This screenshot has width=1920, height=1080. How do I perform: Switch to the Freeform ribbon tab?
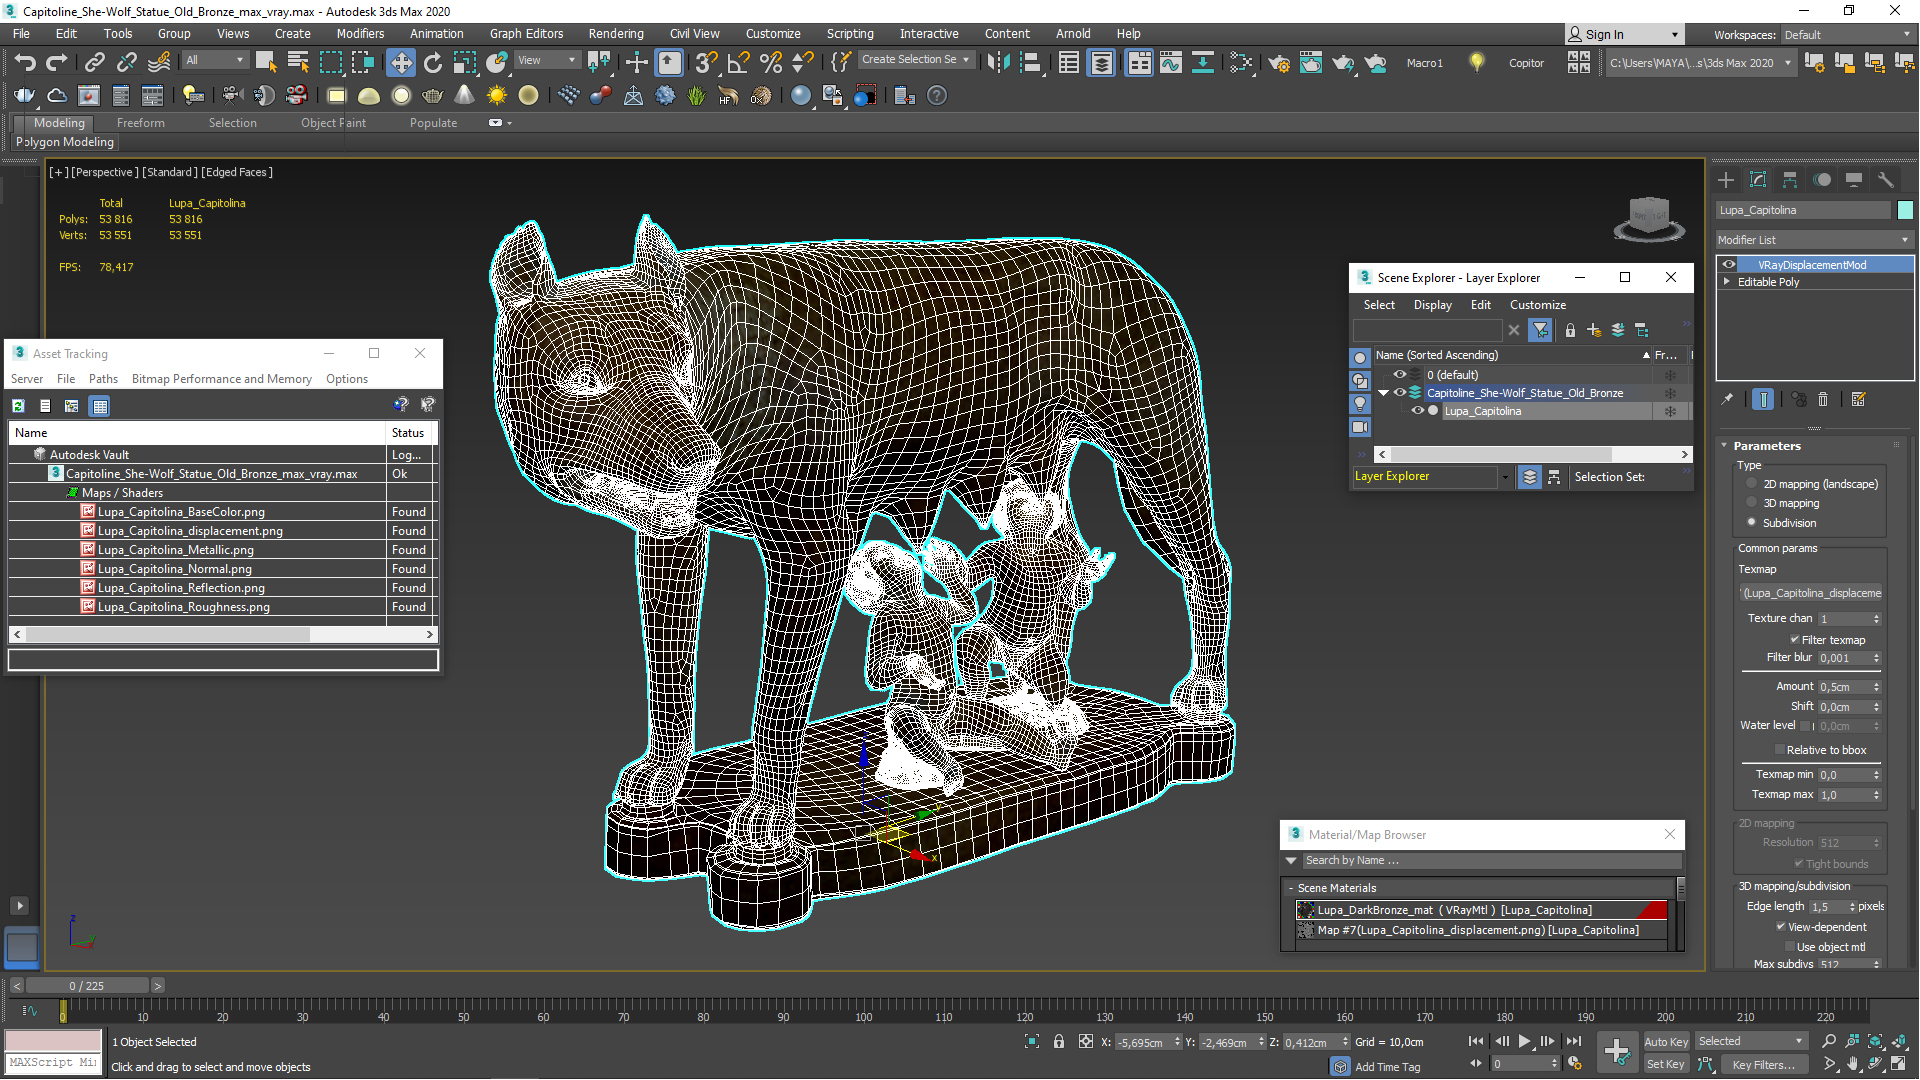tap(140, 123)
